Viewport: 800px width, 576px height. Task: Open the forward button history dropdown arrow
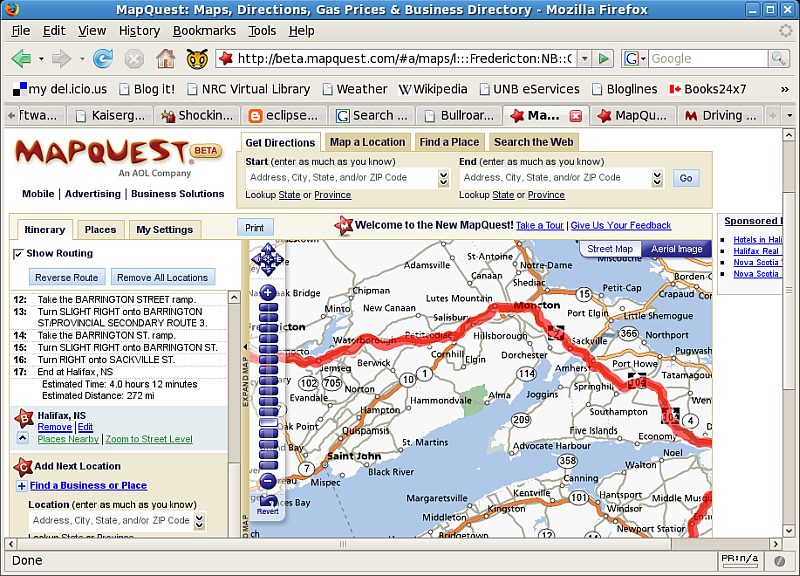point(81,59)
